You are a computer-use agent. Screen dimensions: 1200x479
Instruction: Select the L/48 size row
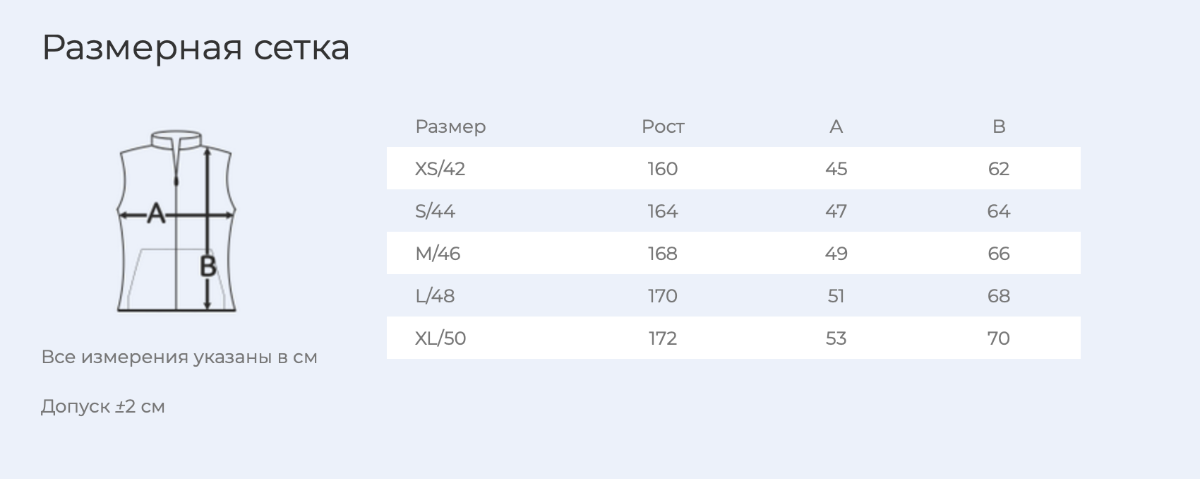[734, 296]
